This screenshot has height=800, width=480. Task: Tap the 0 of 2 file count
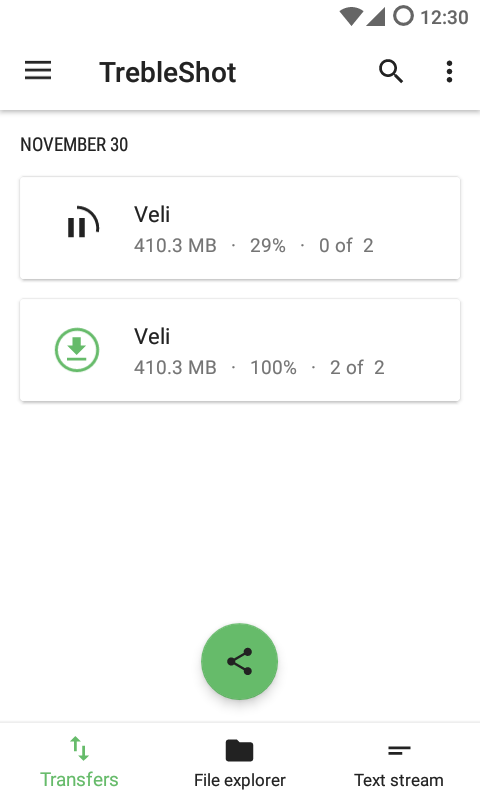(x=346, y=245)
